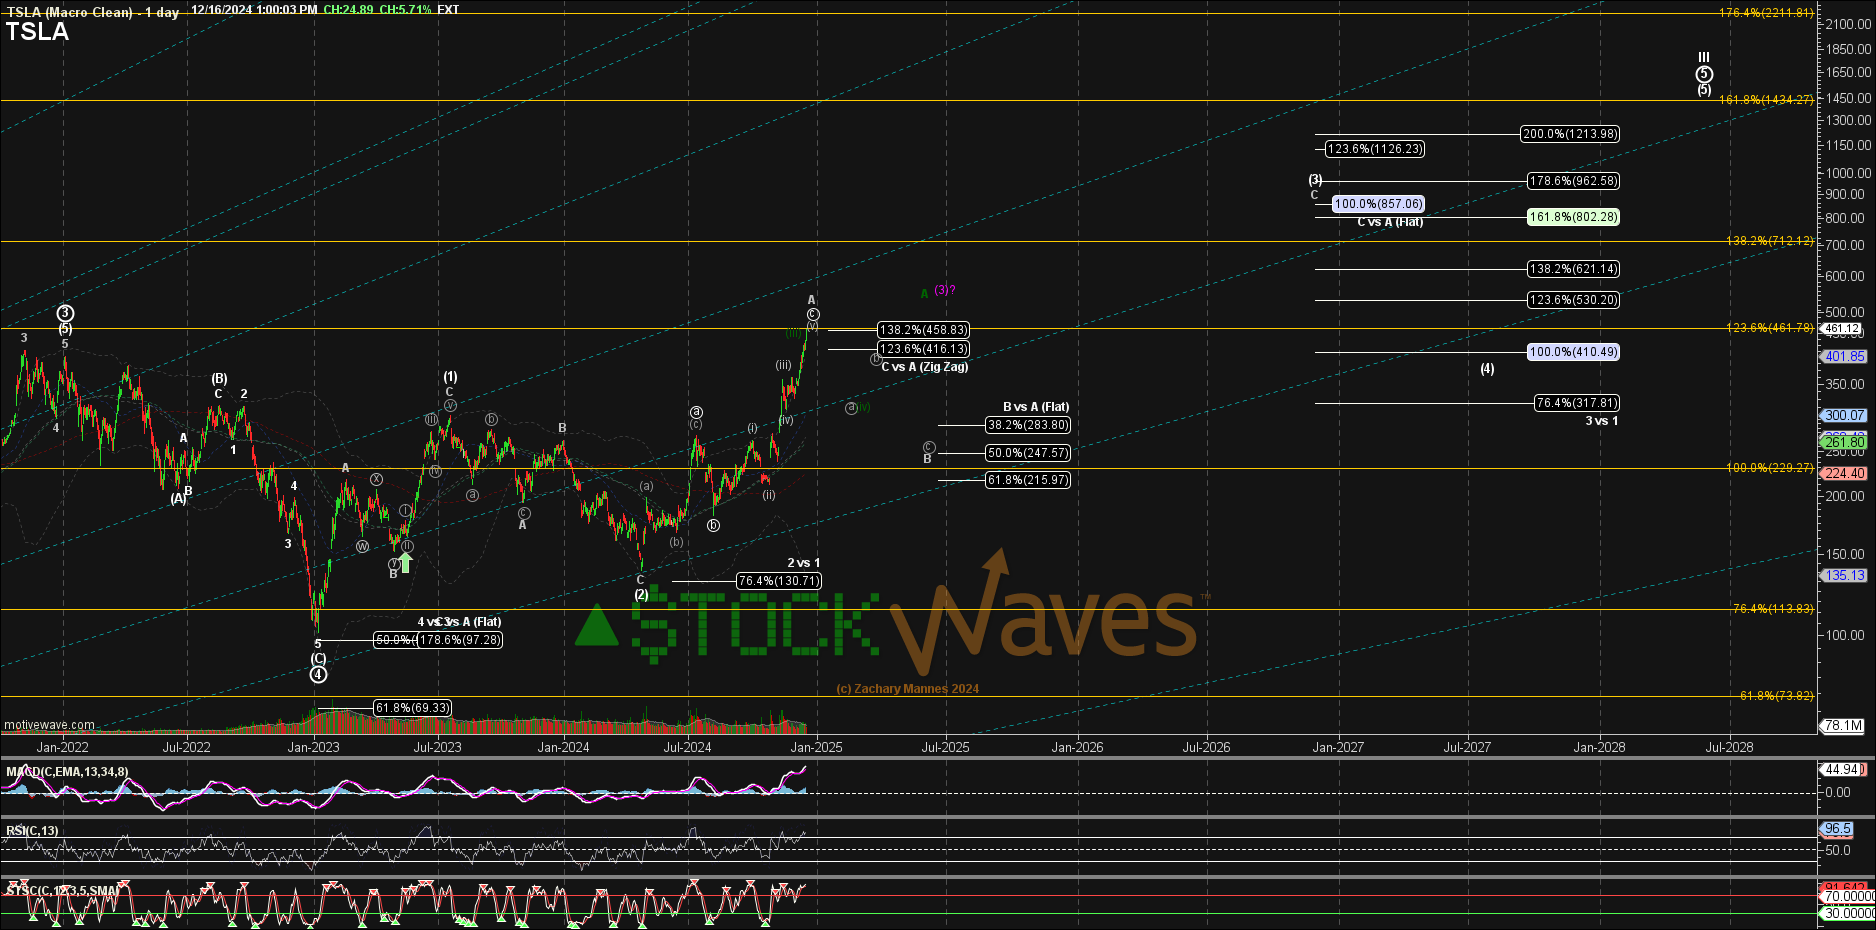
Task: Click the 61.8%(215.97) retracement box
Action: click(1028, 480)
